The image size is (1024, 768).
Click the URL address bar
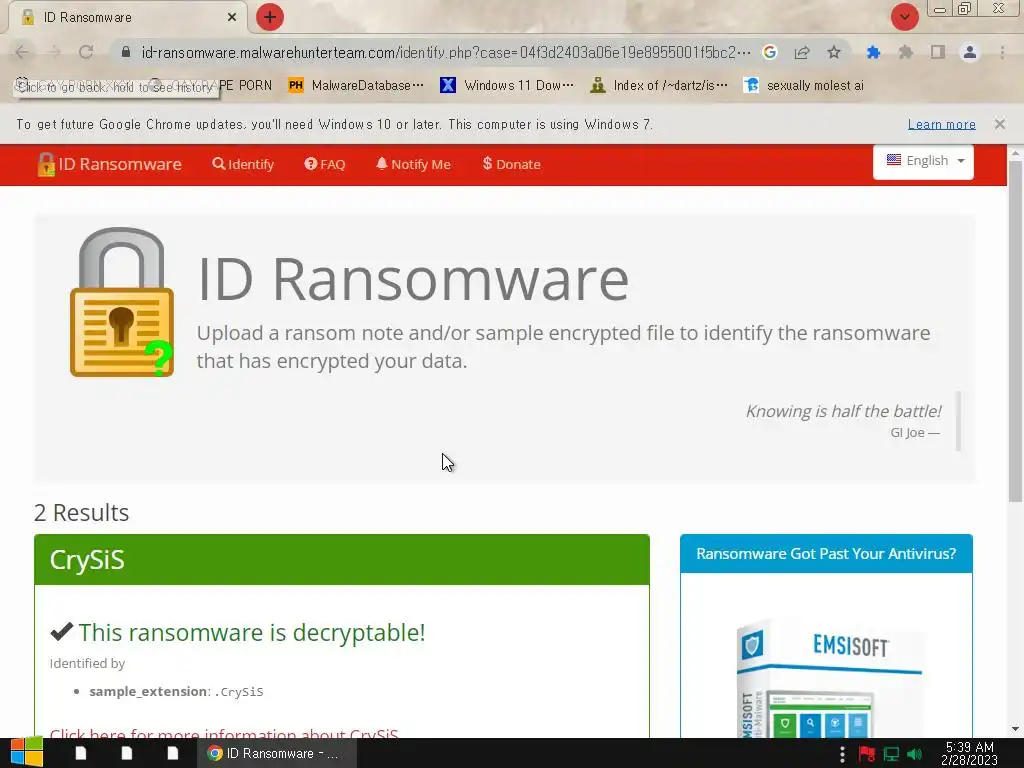pos(445,52)
